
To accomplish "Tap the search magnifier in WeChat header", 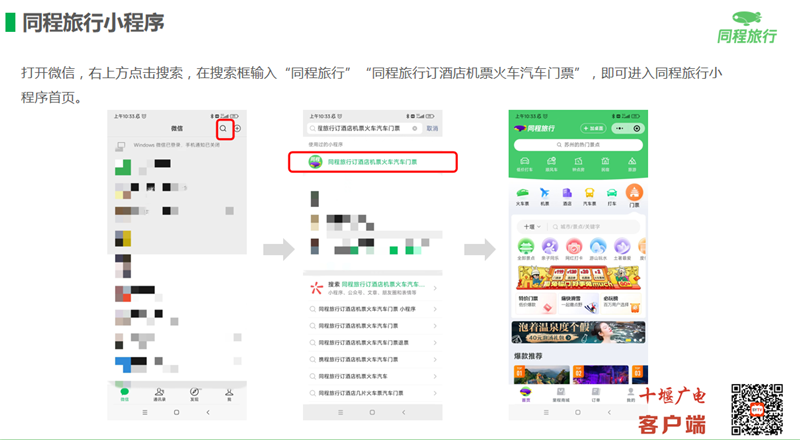I will (223, 129).
